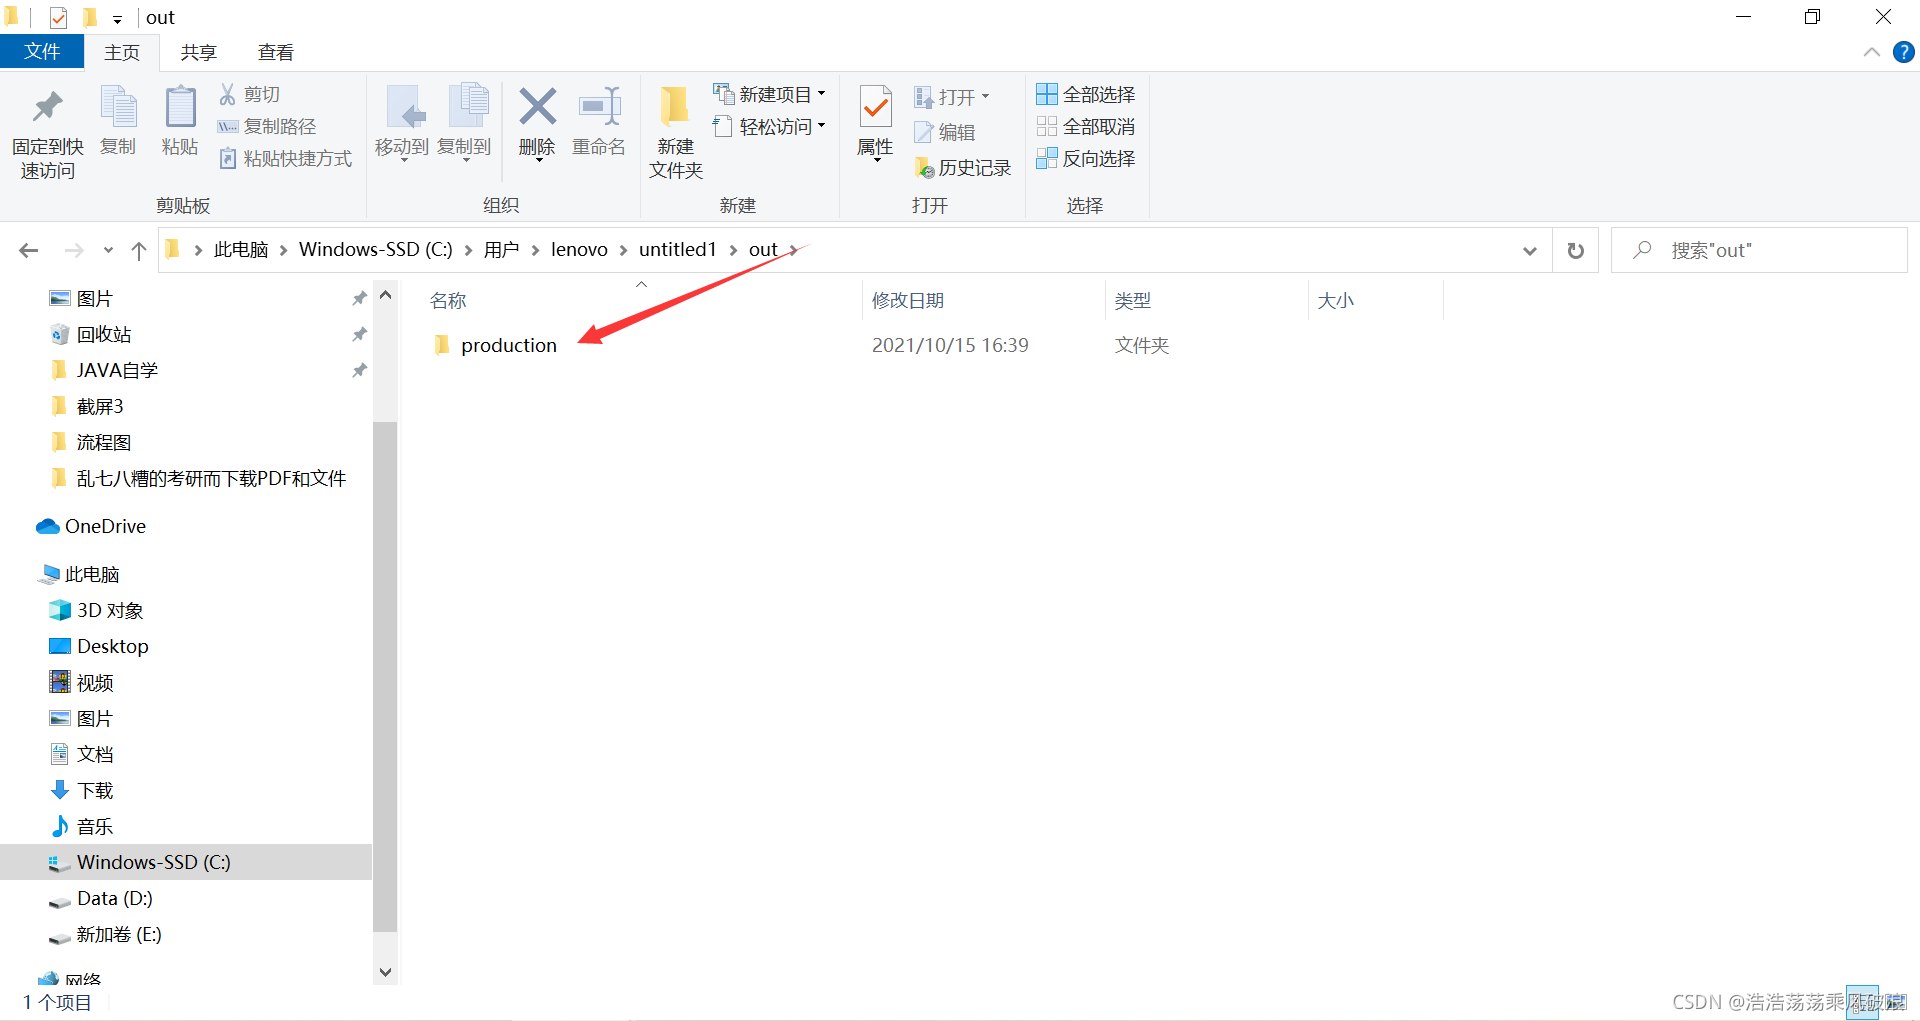Go forward with the right arrow
Screen dimensions: 1920x1021
(74, 250)
